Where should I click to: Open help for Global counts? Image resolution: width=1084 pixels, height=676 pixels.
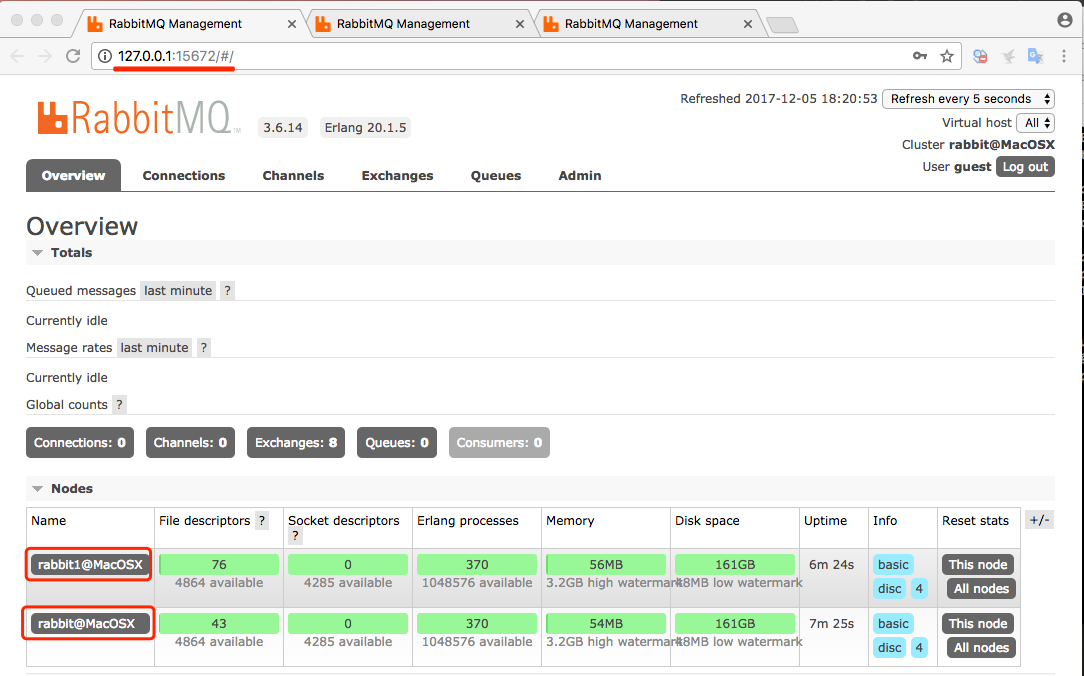(x=119, y=405)
